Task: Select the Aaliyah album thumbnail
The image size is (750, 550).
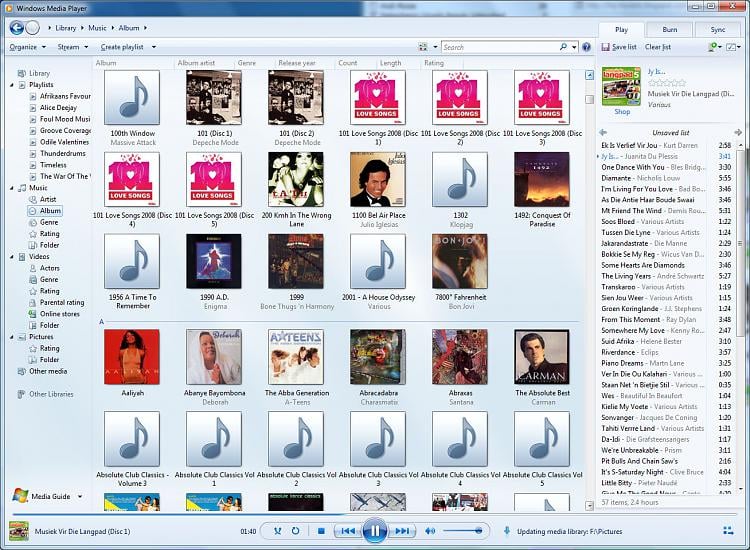Action: pyautogui.click(x=132, y=357)
